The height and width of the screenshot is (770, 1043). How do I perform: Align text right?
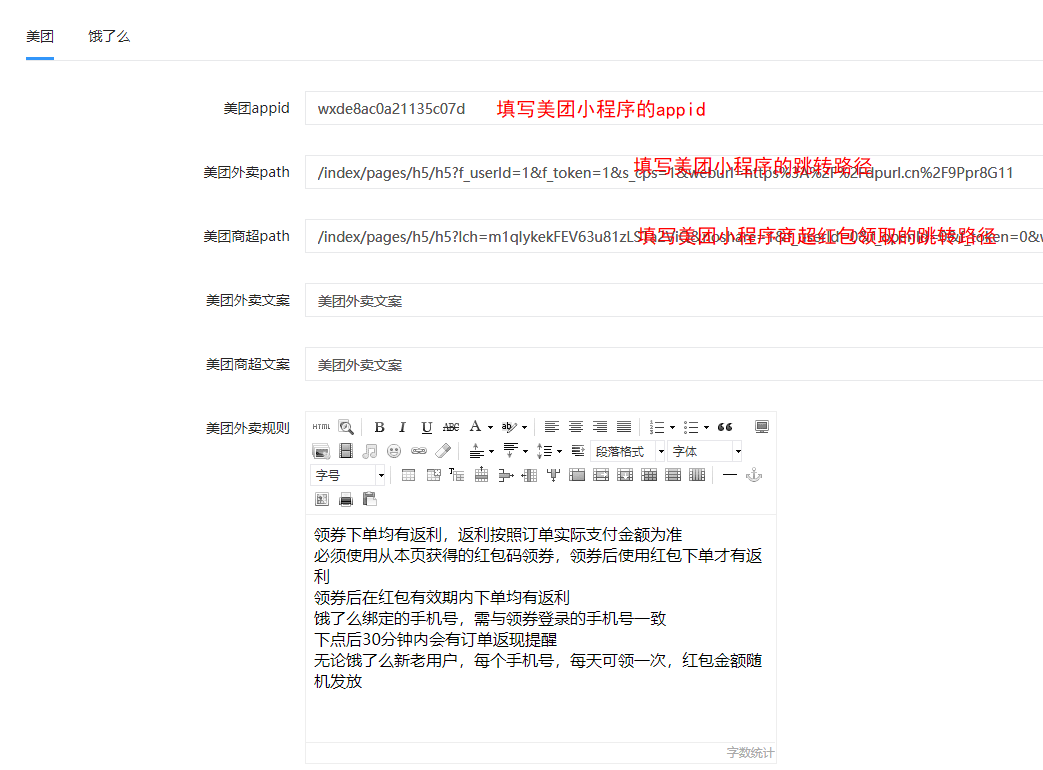[600, 427]
